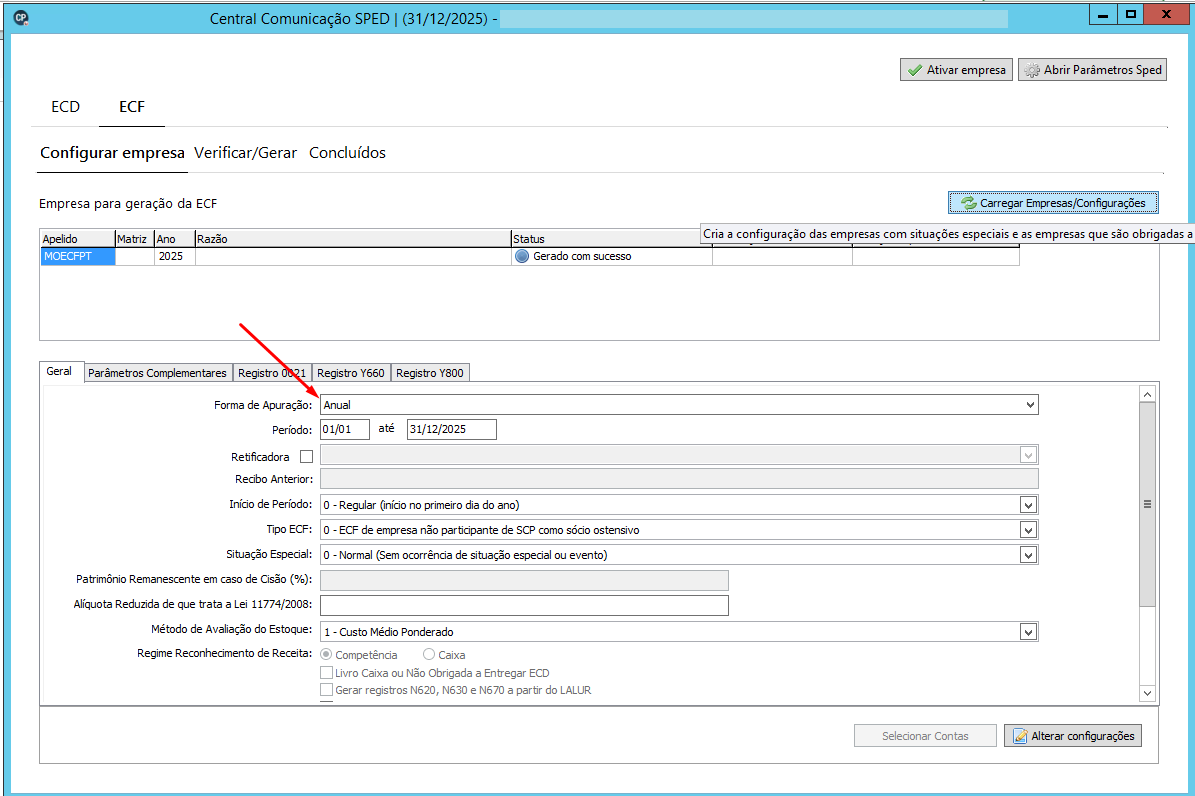Switch to the ECD tab

click(x=66, y=107)
